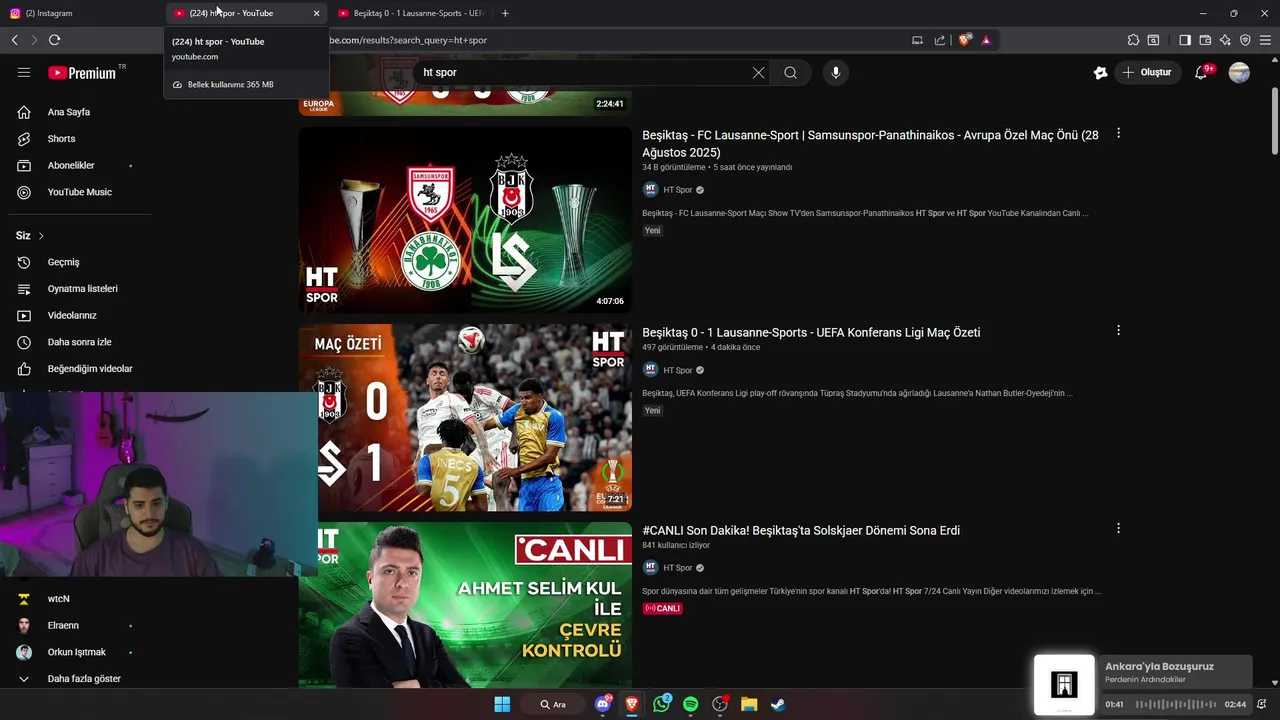Open Beğendiğim videolar list

[90, 369]
